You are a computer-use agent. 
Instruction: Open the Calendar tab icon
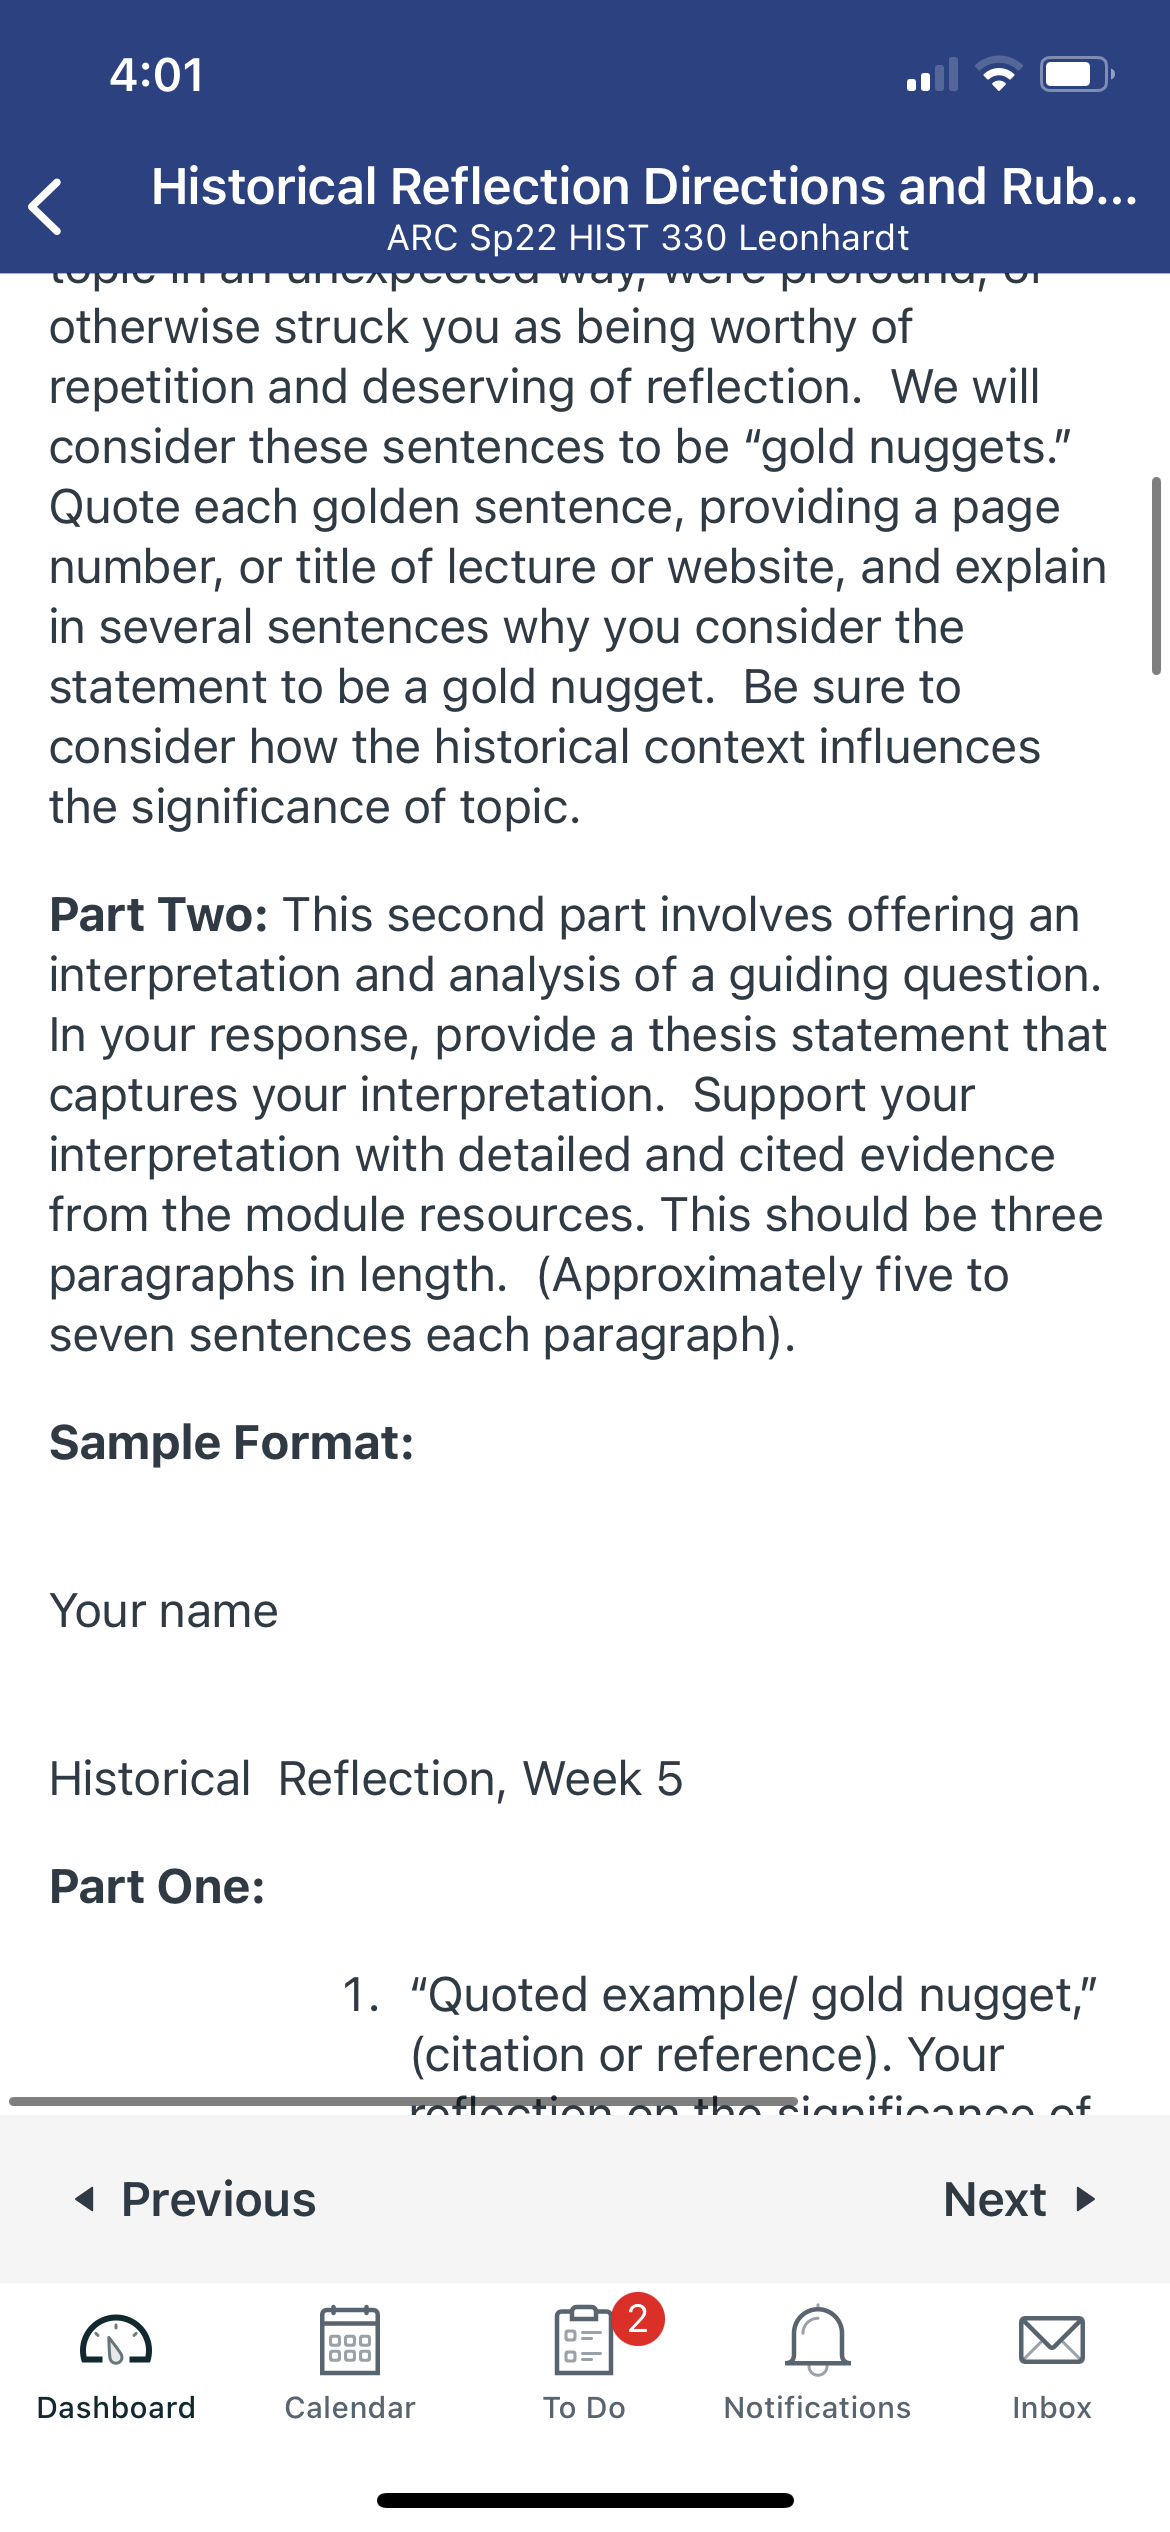pyautogui.click(x=349, y=2340)
